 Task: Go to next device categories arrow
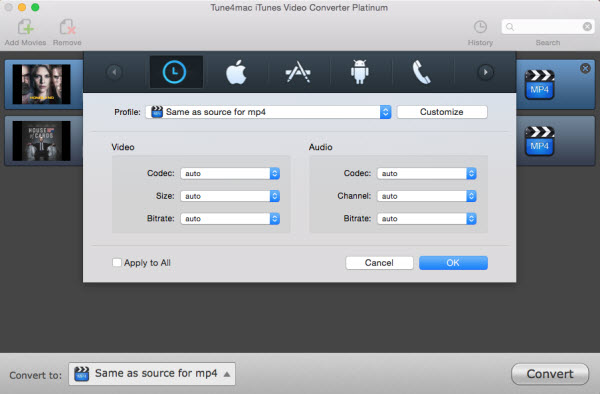486,72
